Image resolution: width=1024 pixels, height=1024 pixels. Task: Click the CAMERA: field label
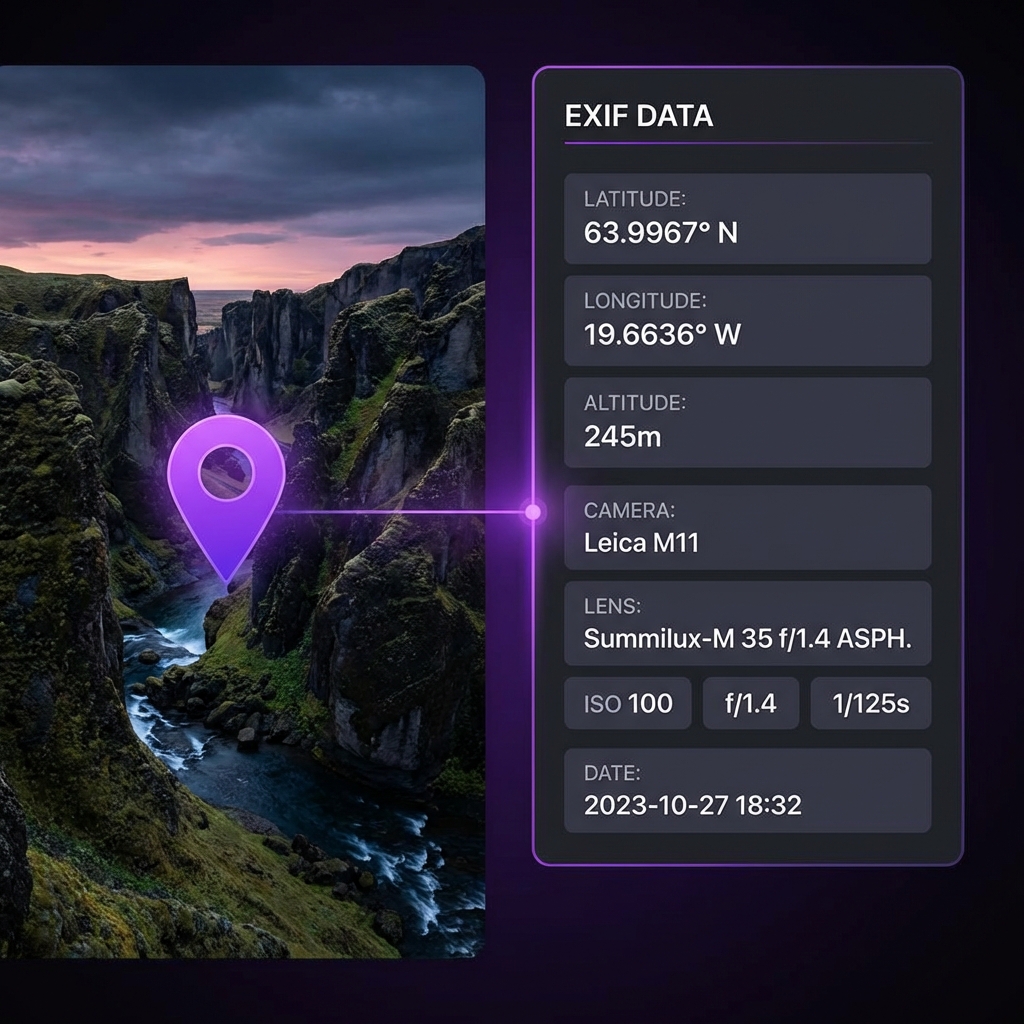[629, 510]
